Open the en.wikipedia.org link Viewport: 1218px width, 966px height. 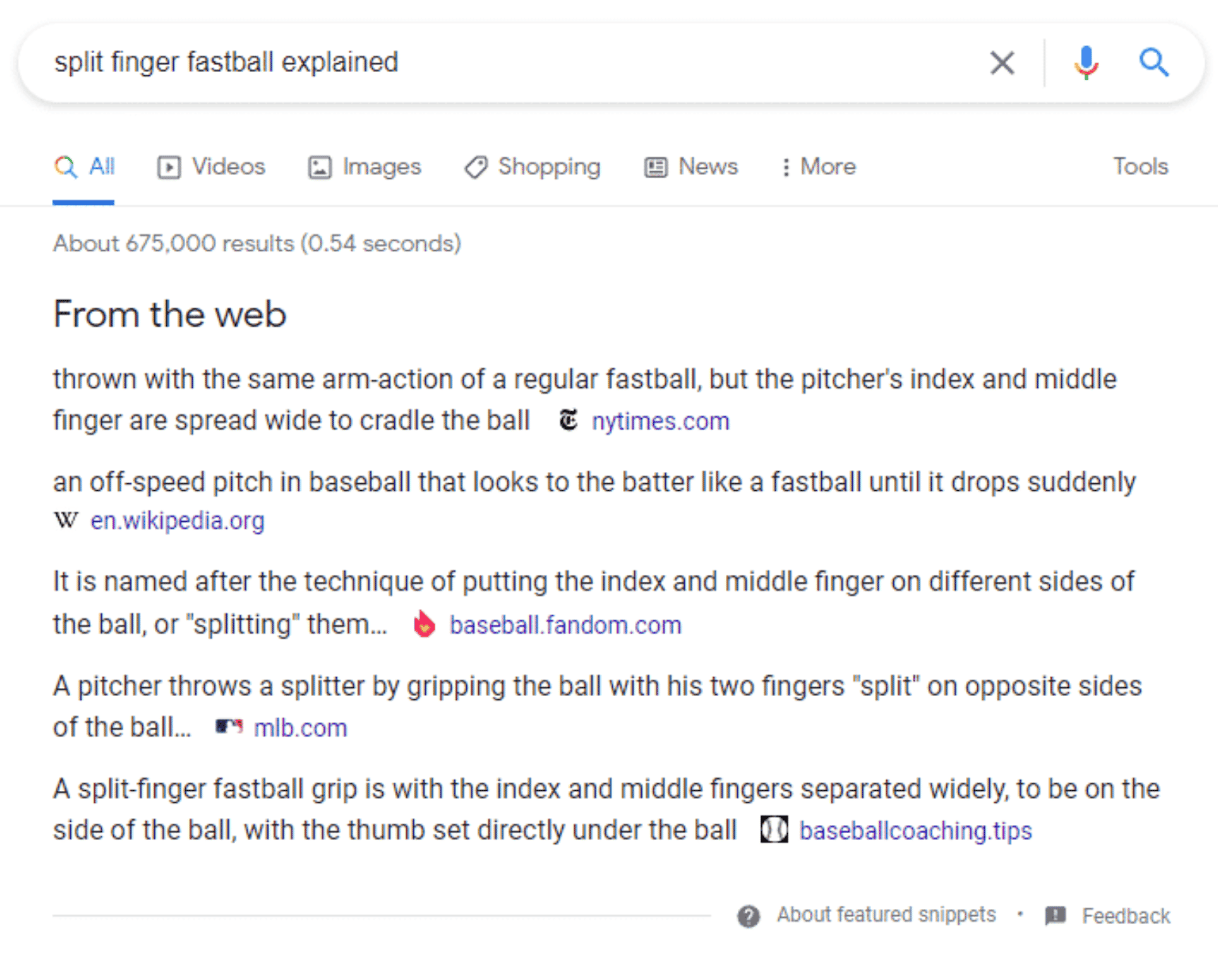[177, 521]
